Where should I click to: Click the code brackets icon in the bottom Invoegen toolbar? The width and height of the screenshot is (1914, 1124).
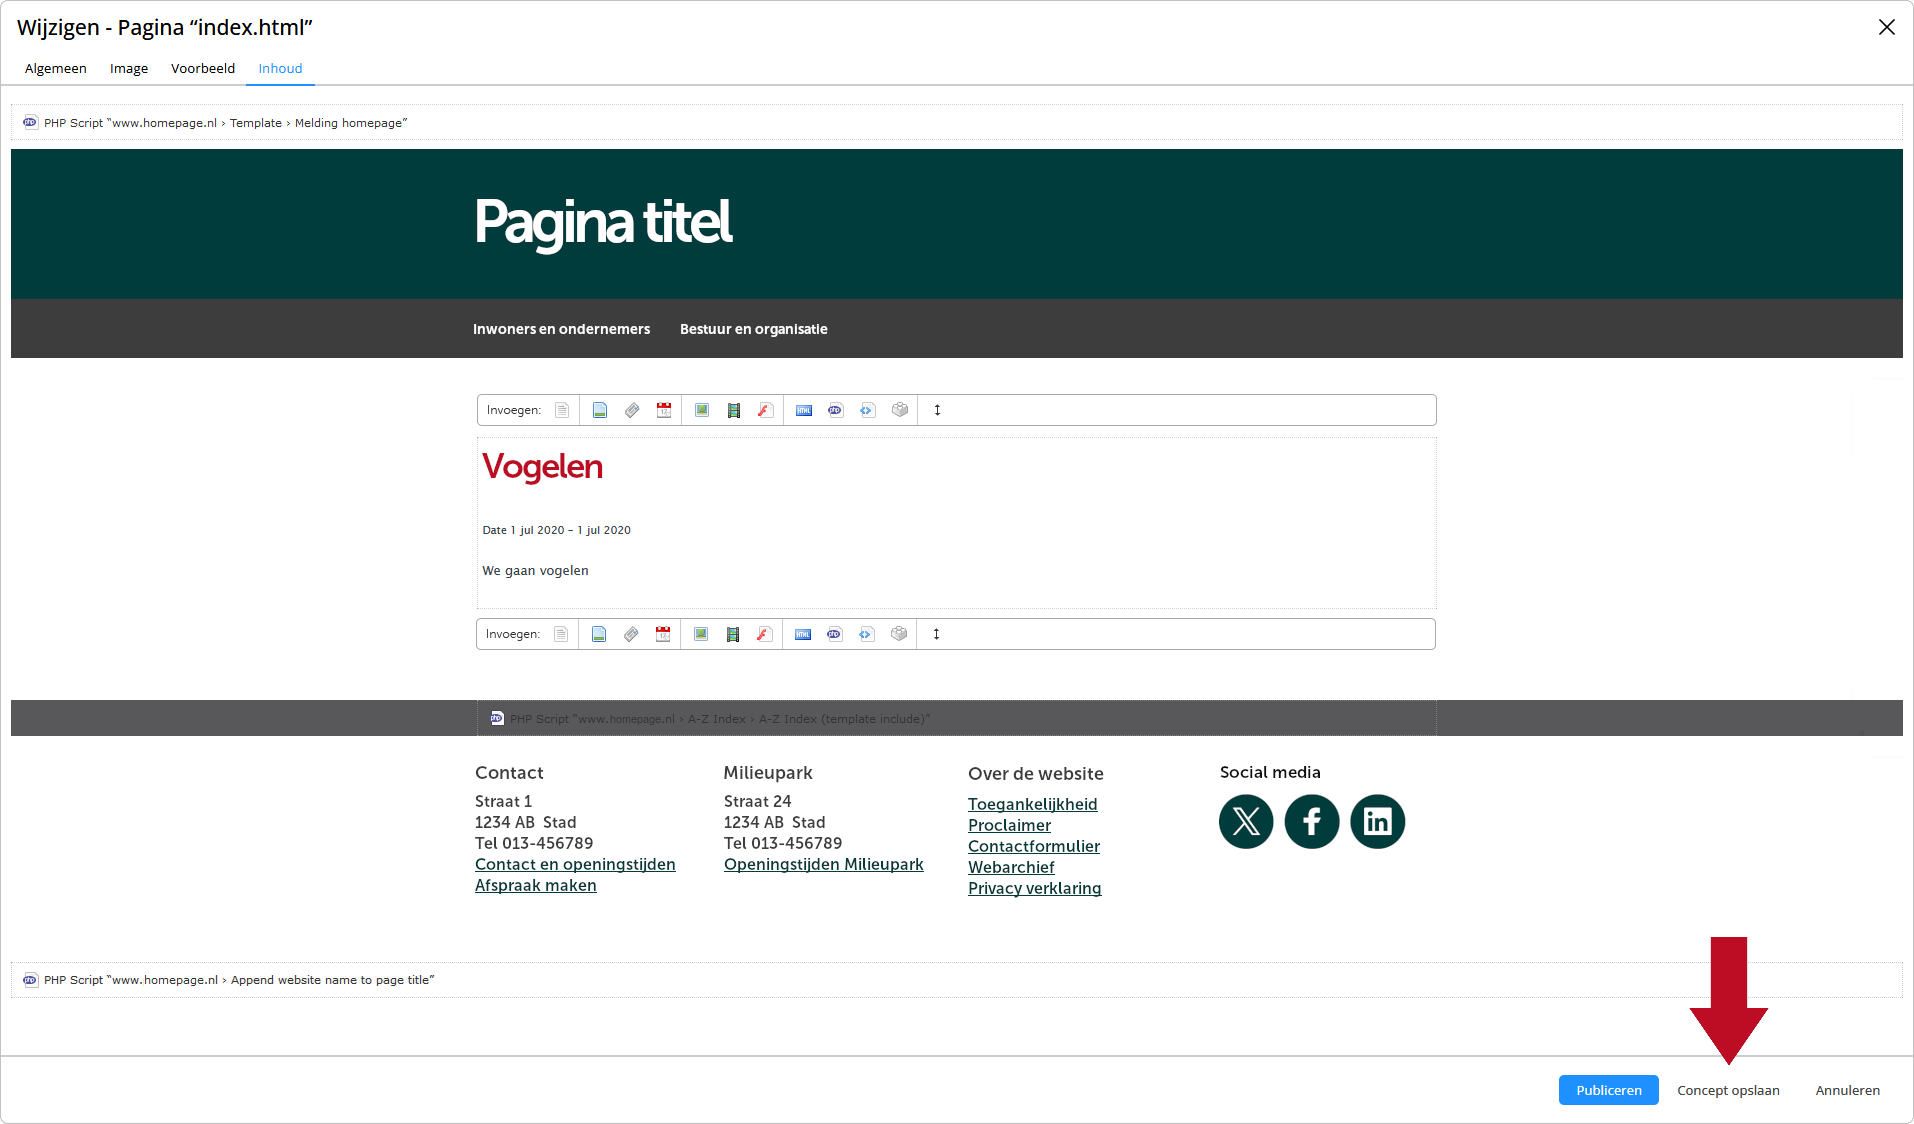(866, 634)
